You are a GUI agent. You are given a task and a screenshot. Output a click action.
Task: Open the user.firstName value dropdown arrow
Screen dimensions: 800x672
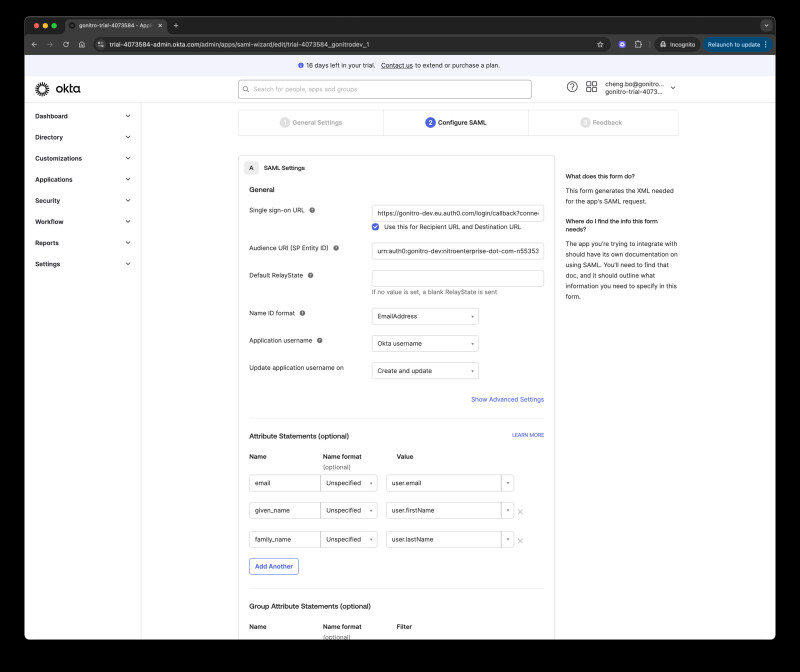pyautogui.click(x=508, y=510)
